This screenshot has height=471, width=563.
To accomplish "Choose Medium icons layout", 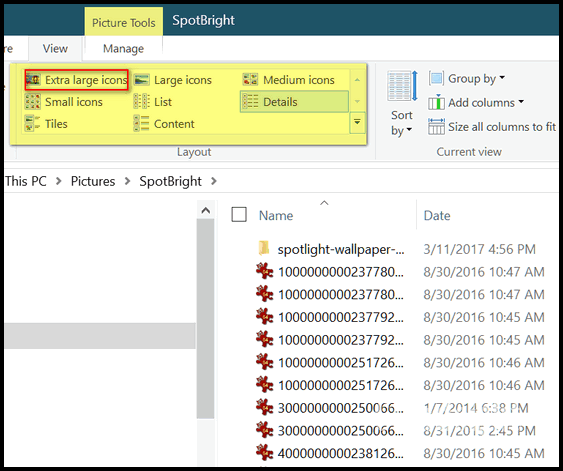I will coord(289,80).
